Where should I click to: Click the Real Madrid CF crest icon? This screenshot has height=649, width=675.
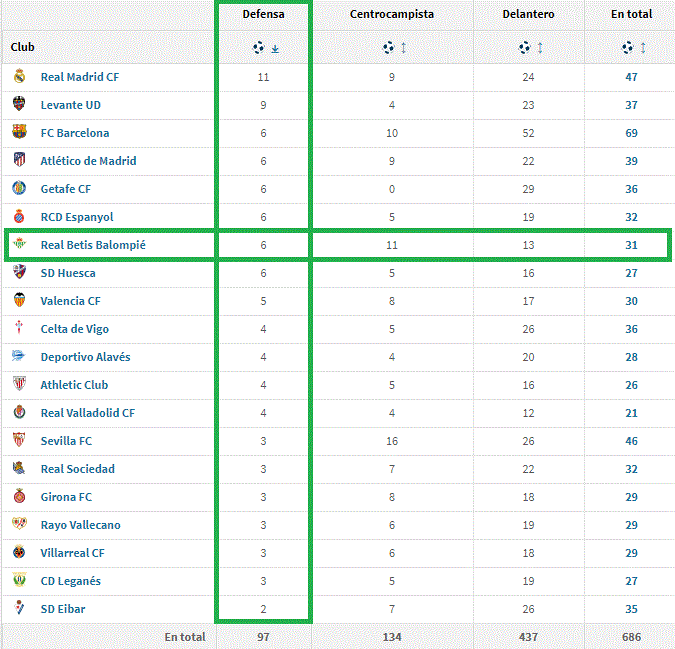coord(19,77)
